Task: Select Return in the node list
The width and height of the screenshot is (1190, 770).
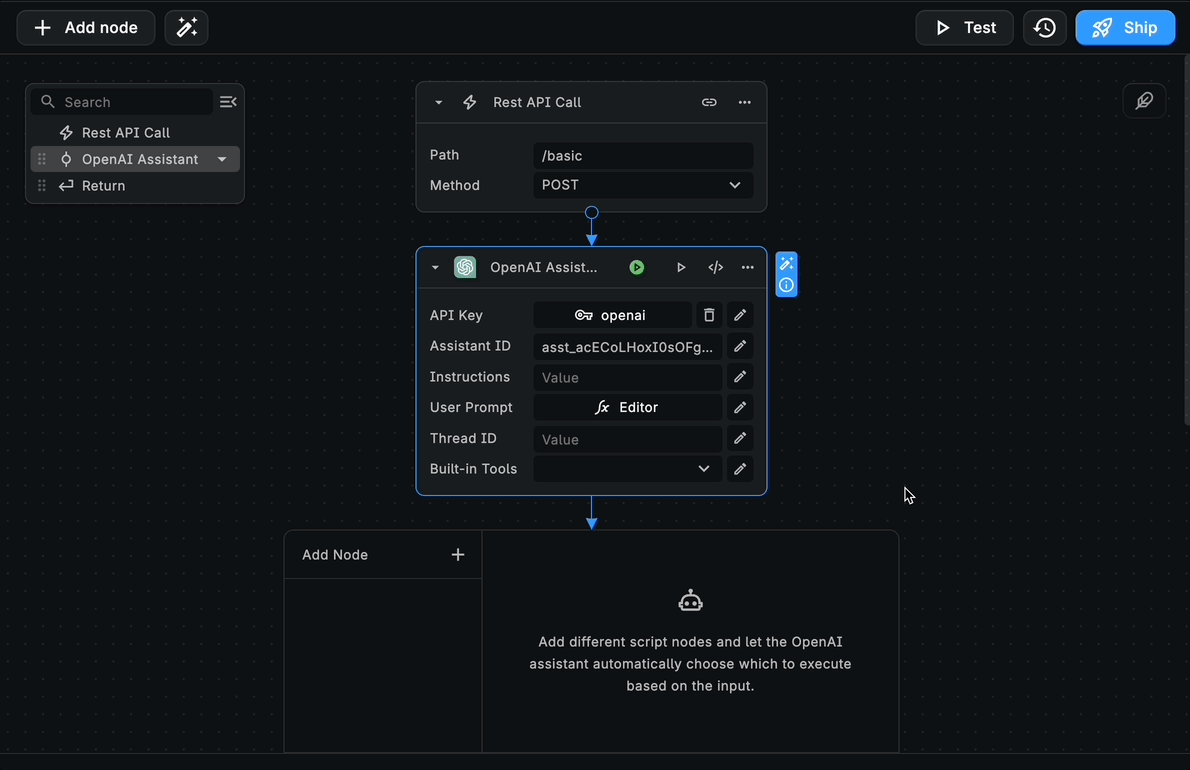Action: pyautogui.click(x=104, y=186)
